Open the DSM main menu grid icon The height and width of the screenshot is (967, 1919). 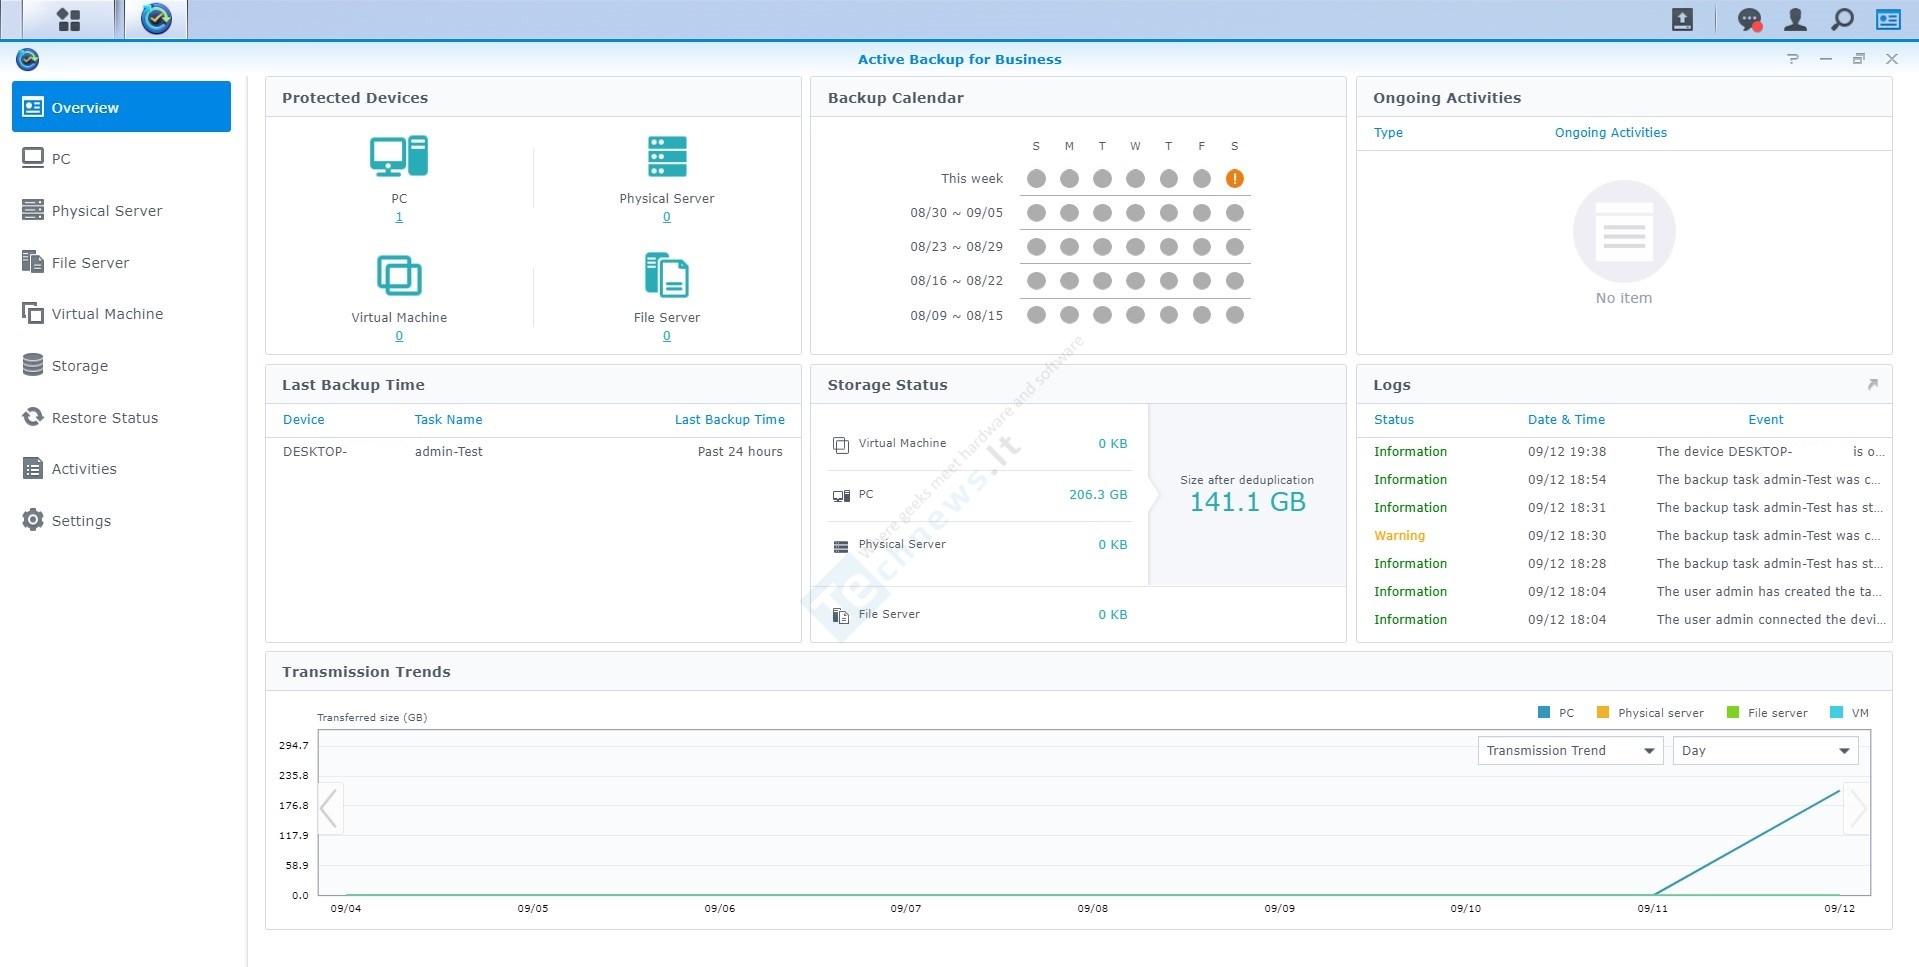(x=68, y=19)
